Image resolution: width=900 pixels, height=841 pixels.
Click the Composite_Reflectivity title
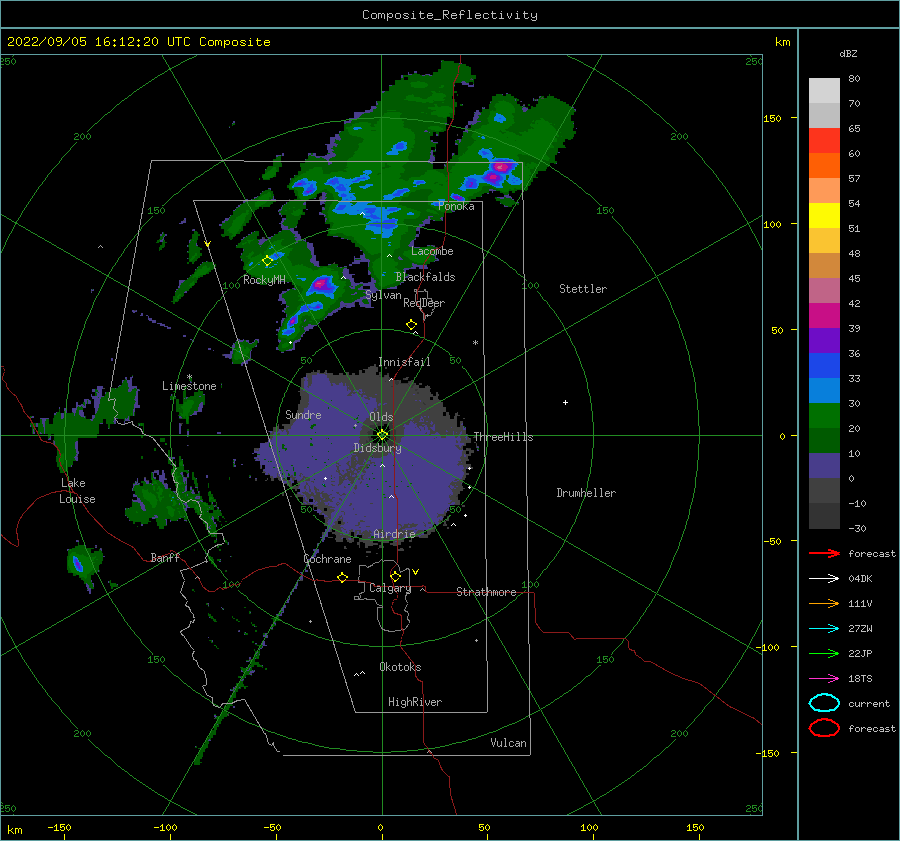[x=450, y=15]
